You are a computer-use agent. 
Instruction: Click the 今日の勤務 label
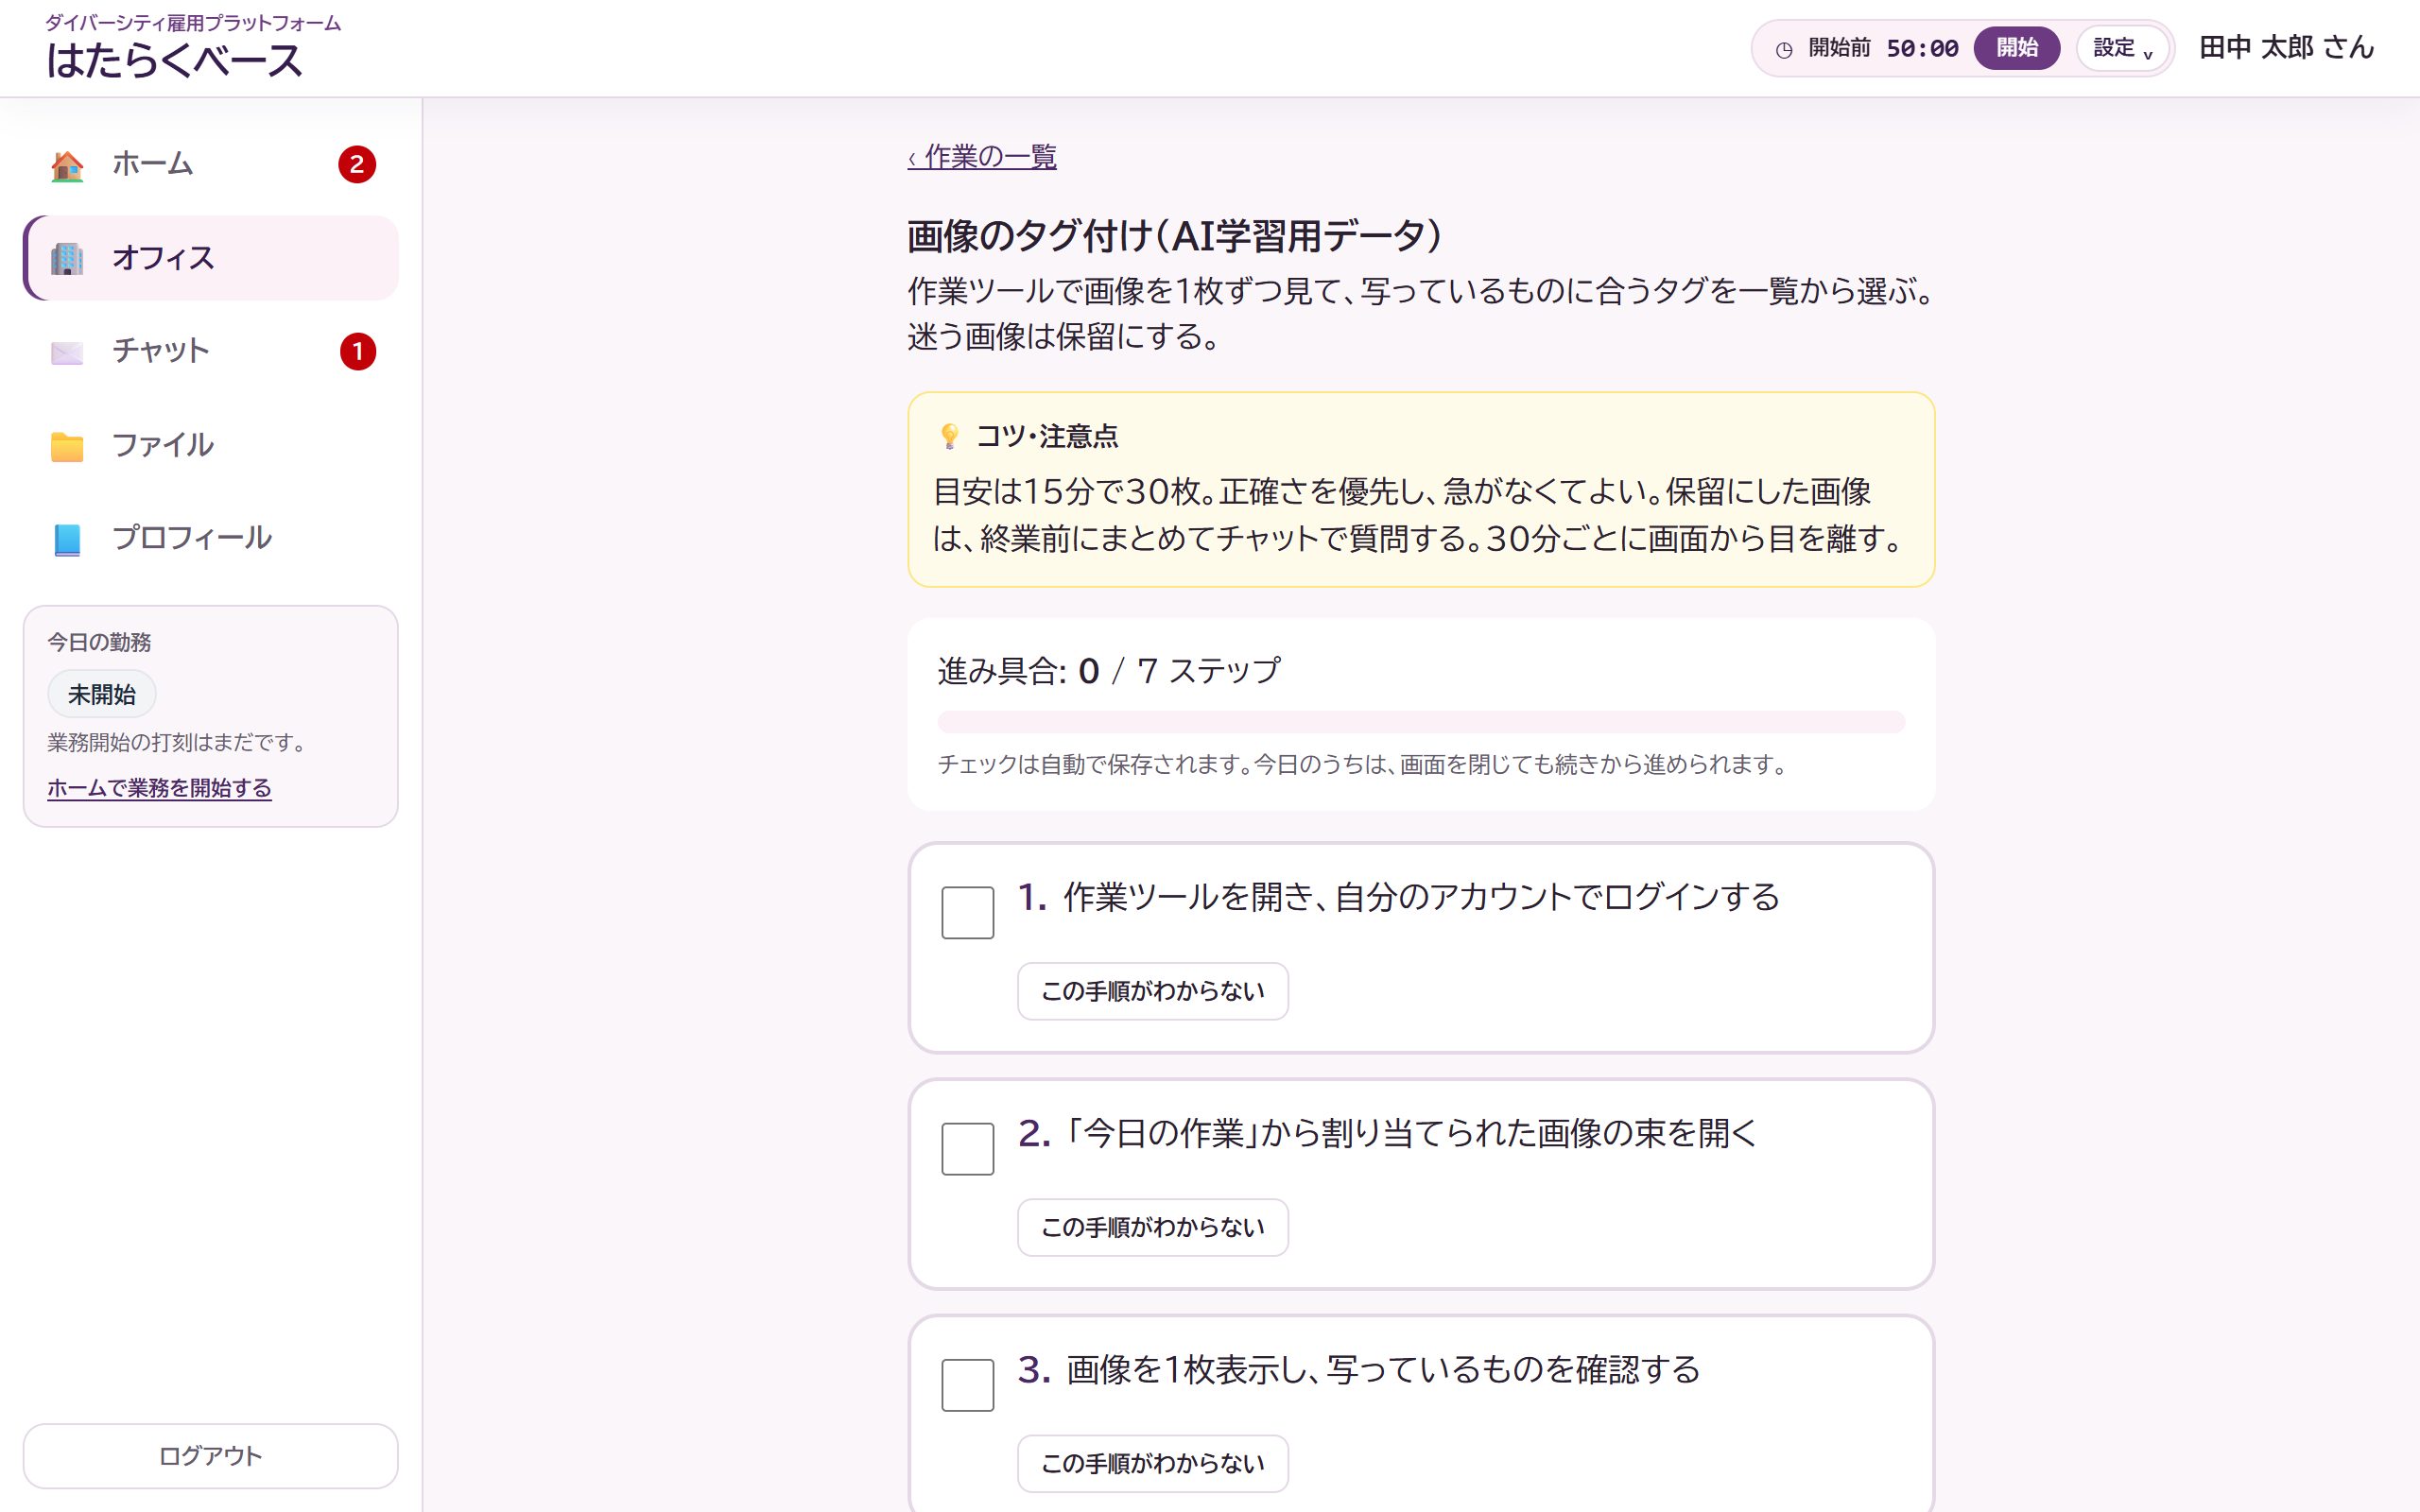[x=99, y=642]
